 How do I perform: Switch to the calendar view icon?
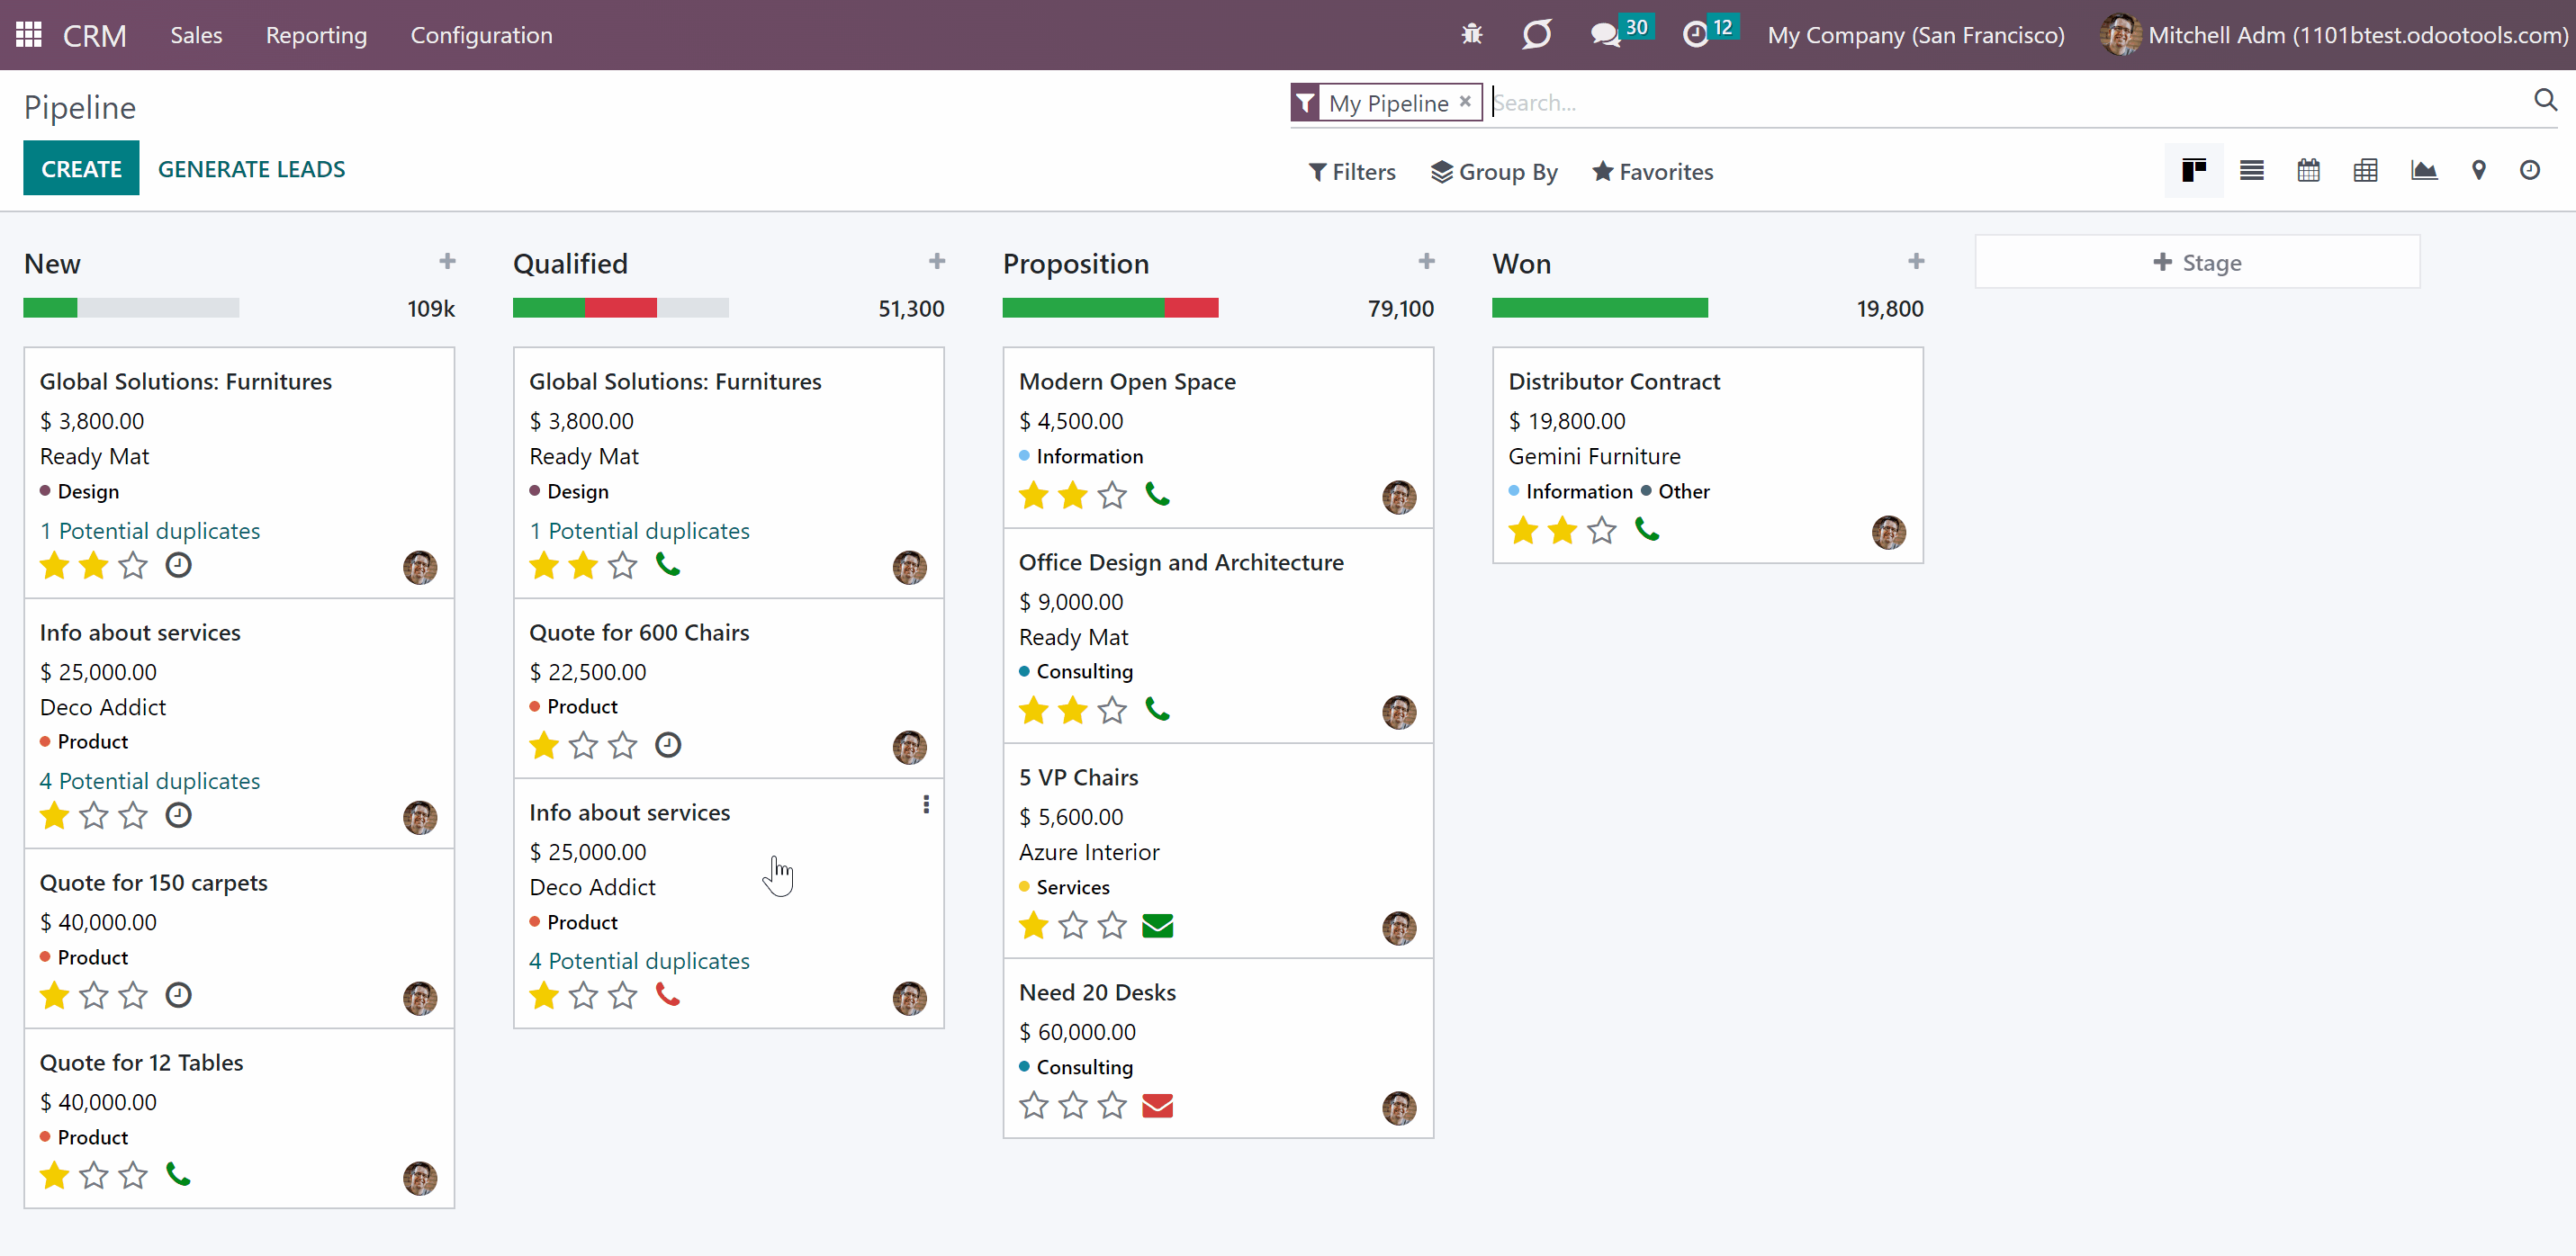point(2308,171)
